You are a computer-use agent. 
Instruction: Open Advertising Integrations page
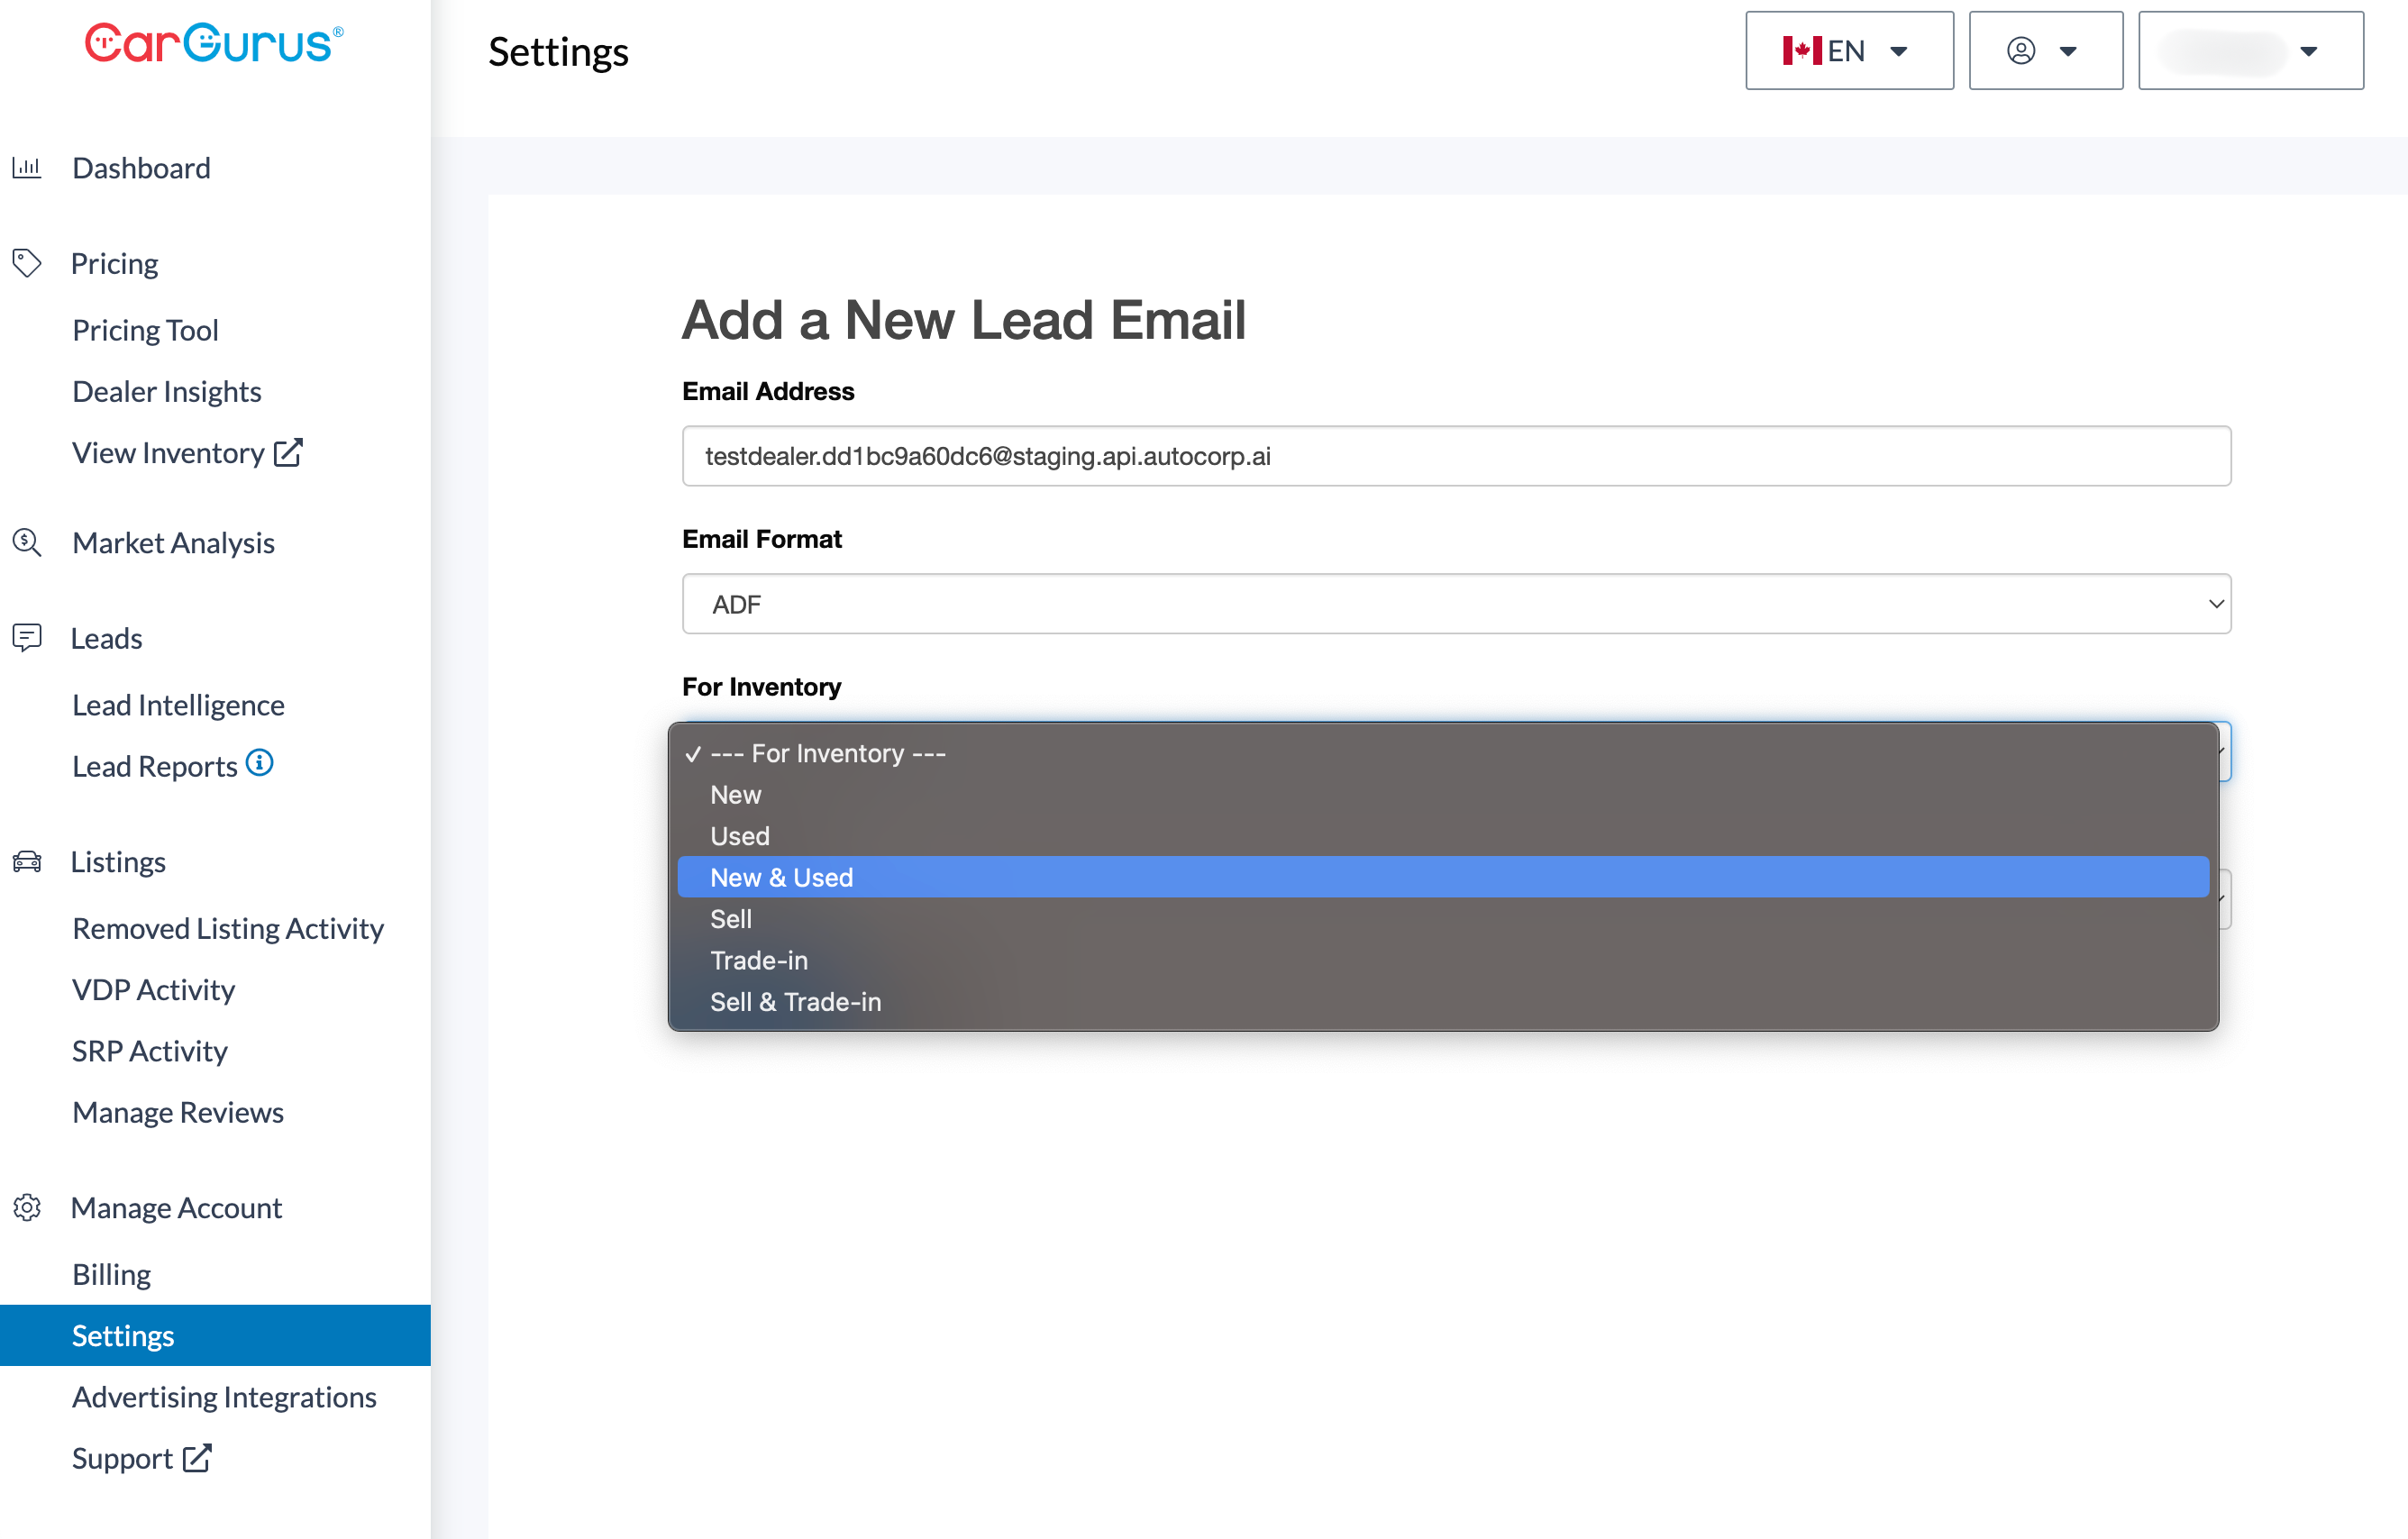tap(224, 1396)
